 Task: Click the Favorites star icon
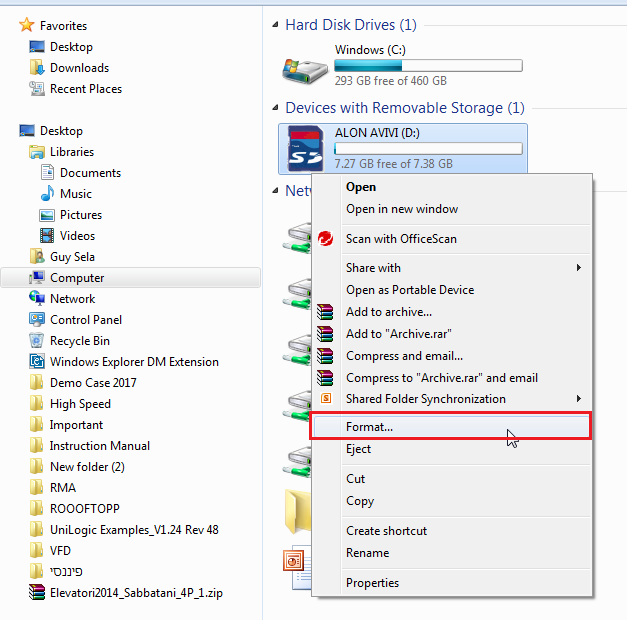(x=27, y=25)
